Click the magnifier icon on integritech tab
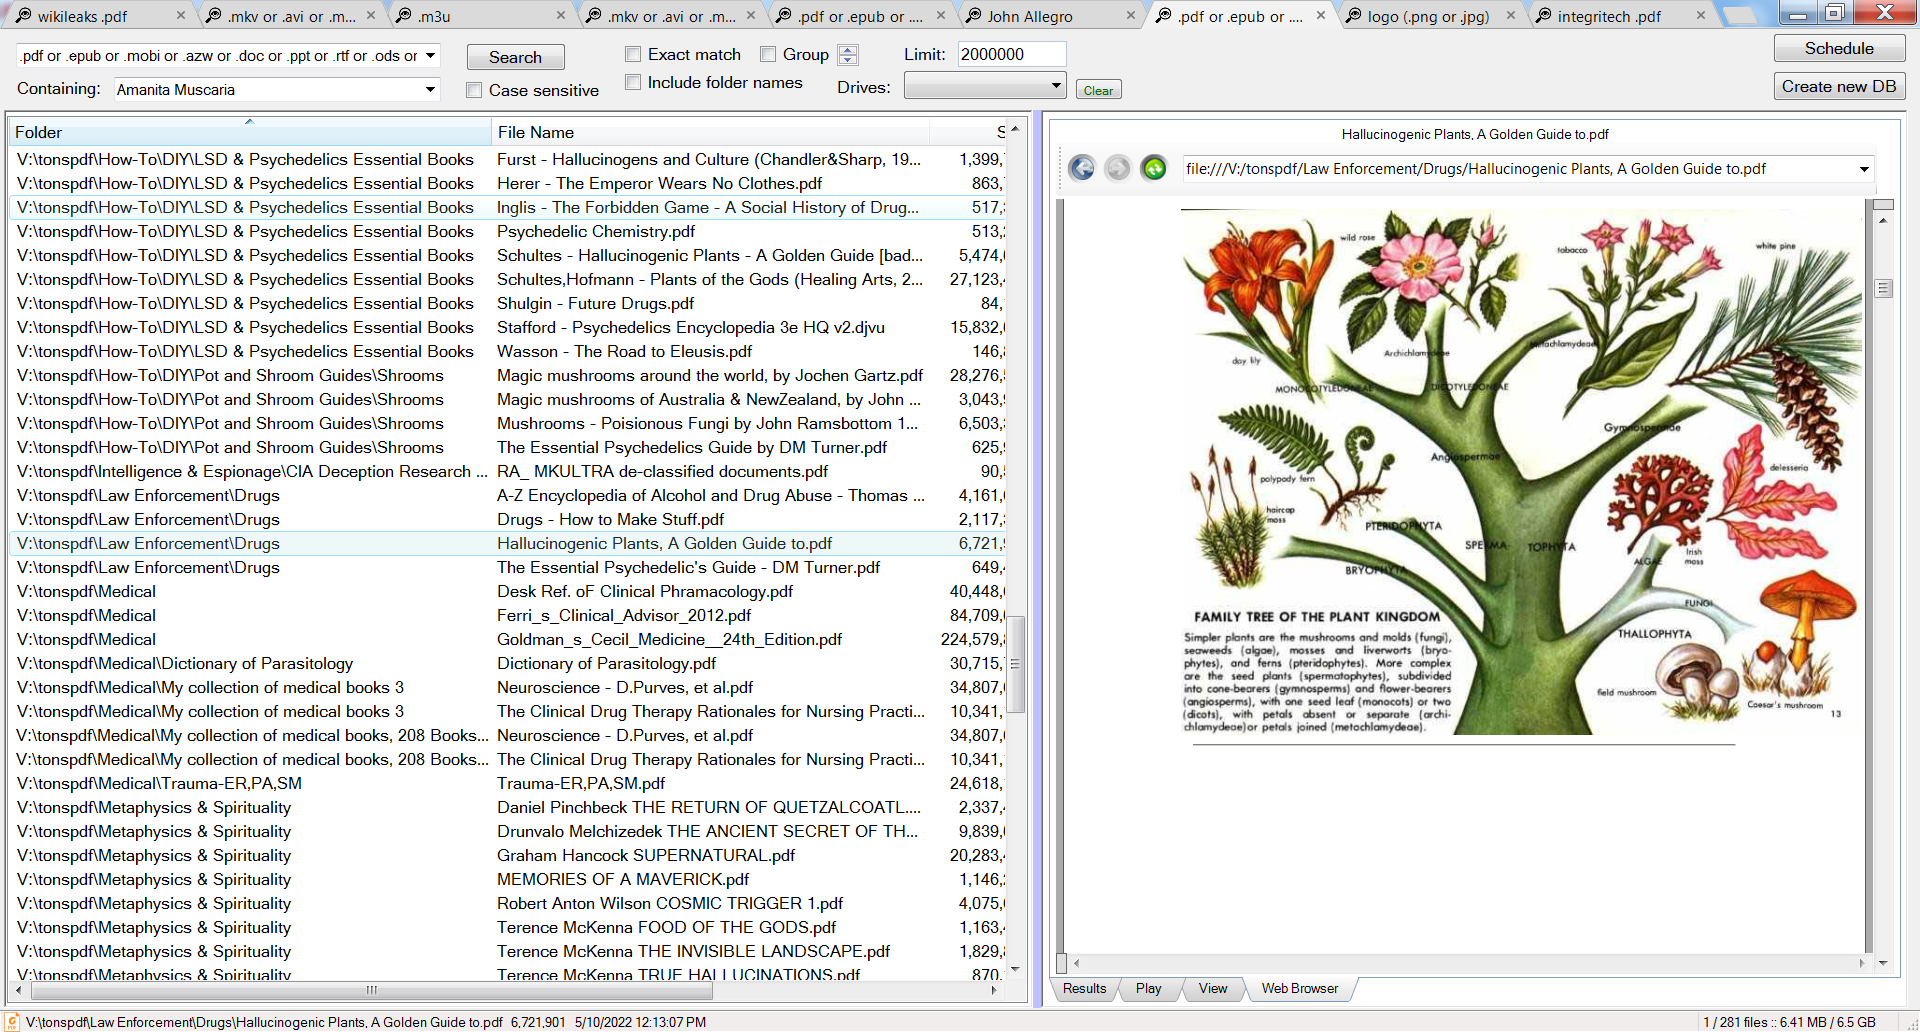The width and height of the screenshot is (1920, 1032). (1544, 15)
